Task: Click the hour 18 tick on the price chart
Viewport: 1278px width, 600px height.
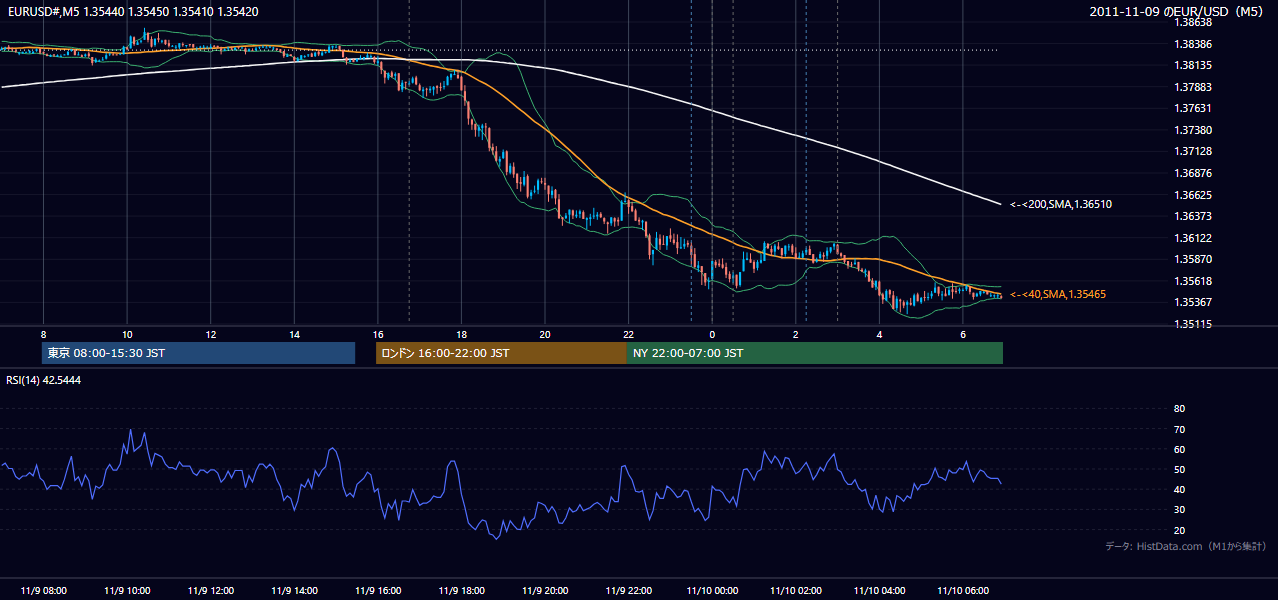Action: point(461,333)
